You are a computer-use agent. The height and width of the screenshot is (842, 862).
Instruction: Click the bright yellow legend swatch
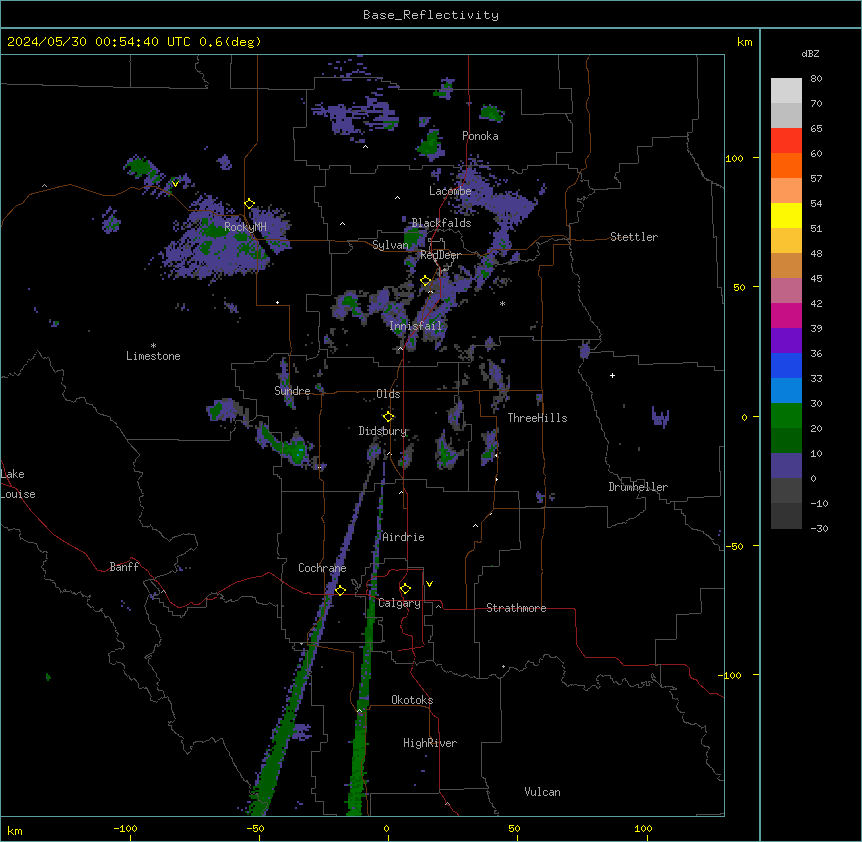(x=786, y=215)
